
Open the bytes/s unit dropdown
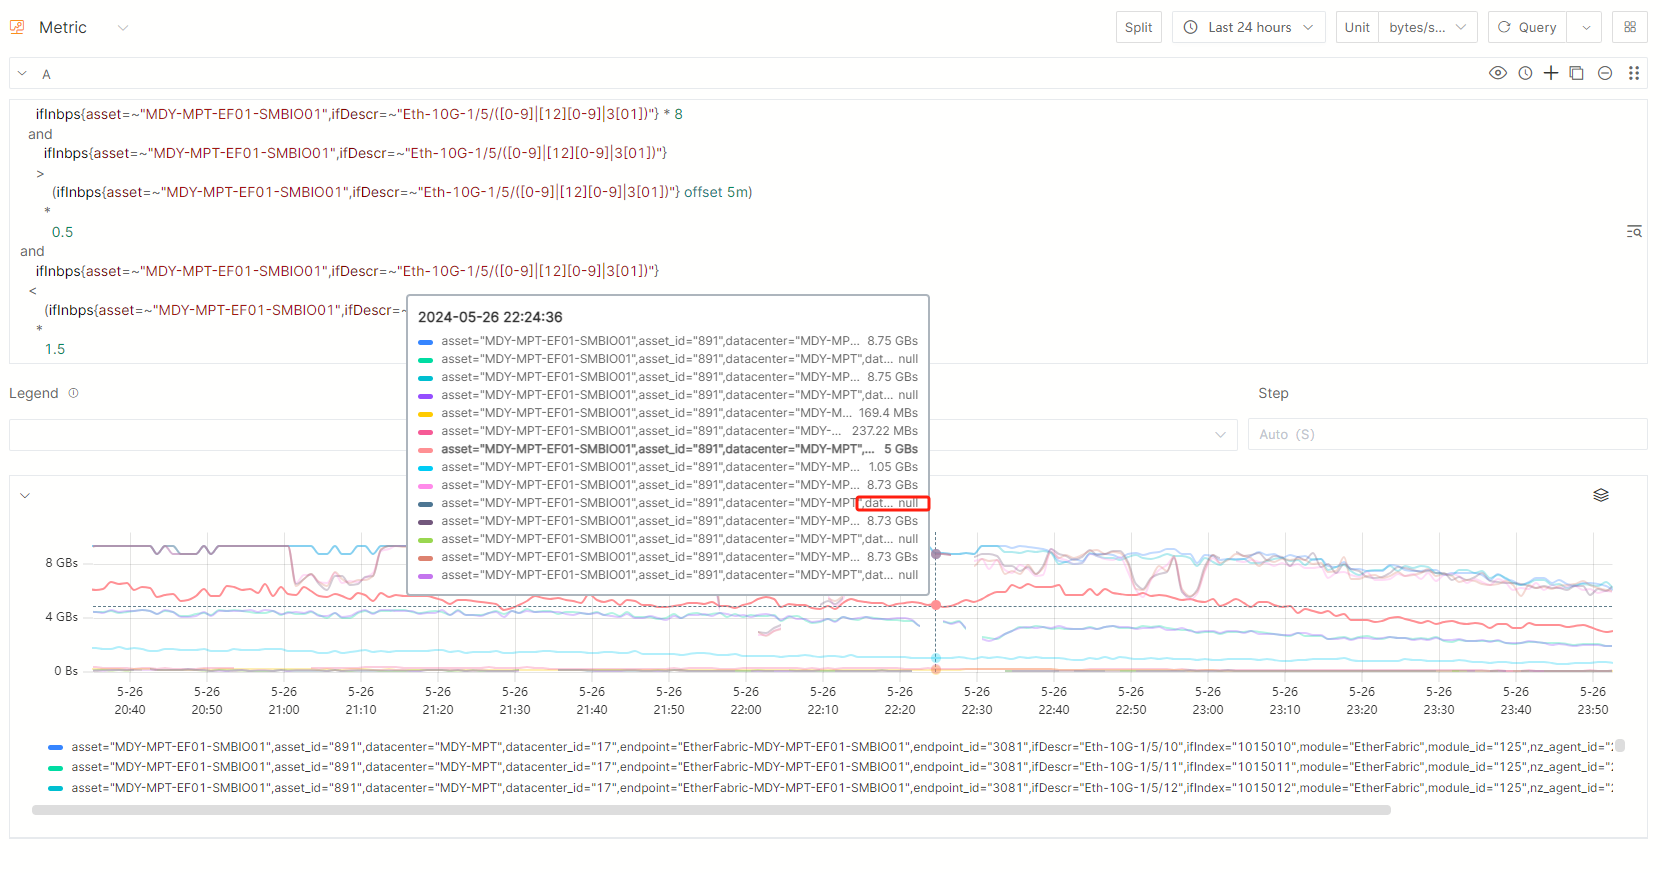pos(1426,27)
